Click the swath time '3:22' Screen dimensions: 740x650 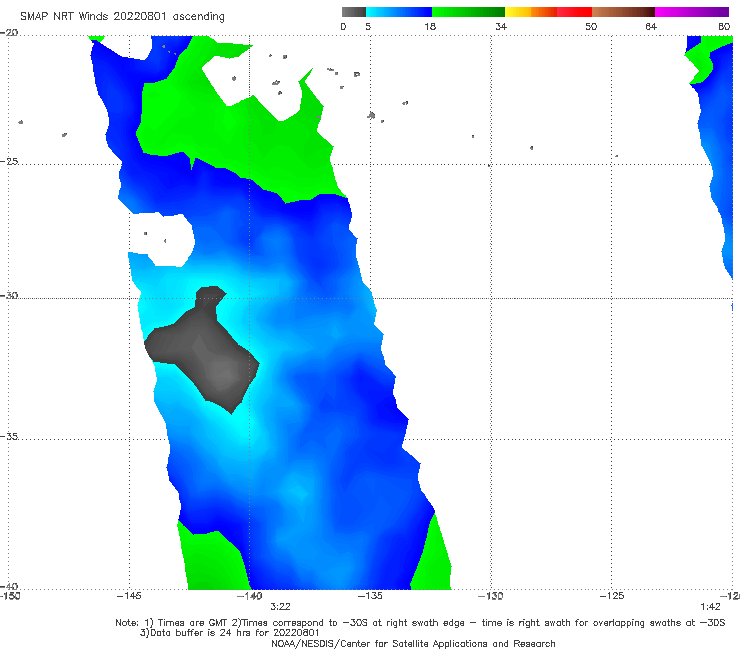[280, 607]
